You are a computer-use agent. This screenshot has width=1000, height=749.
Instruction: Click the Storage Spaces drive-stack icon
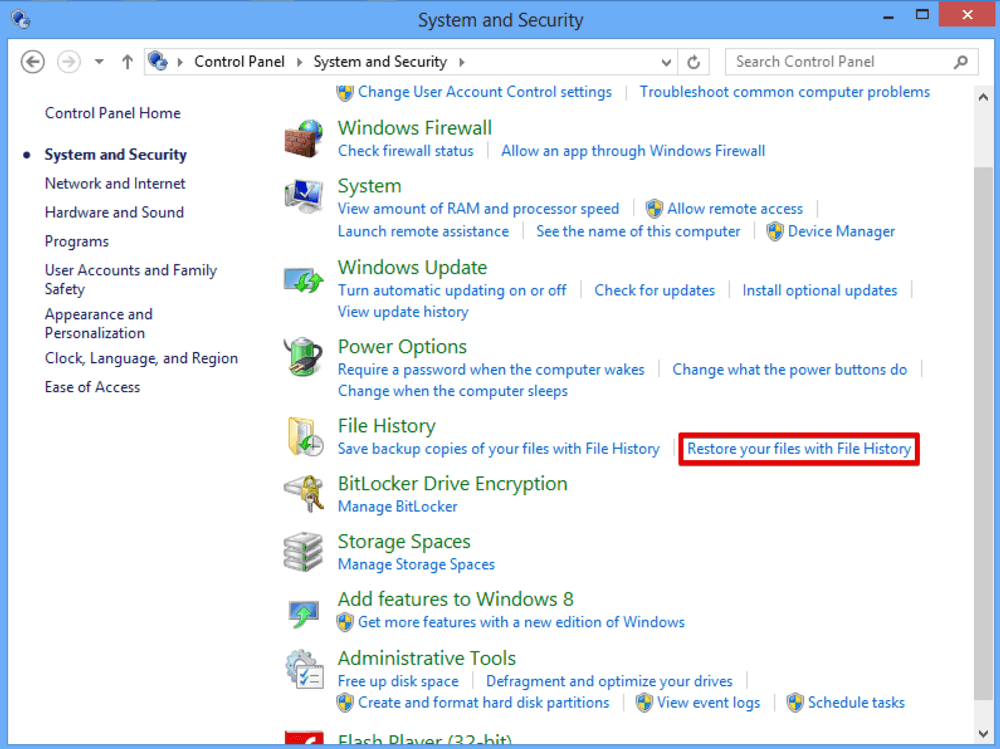304,551
